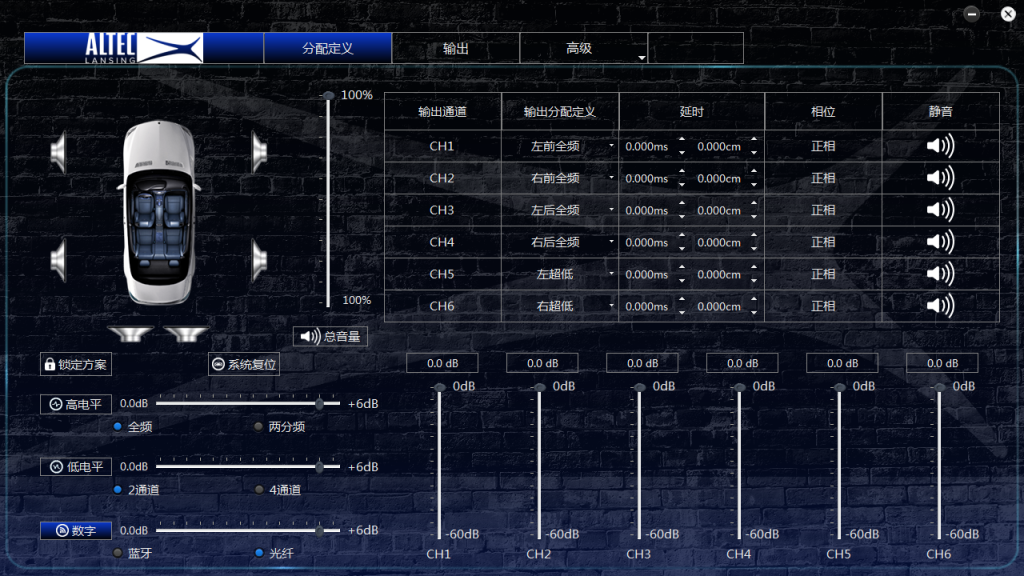
Task: Click the Altec Lansing logo
Action: pos(144,48)
